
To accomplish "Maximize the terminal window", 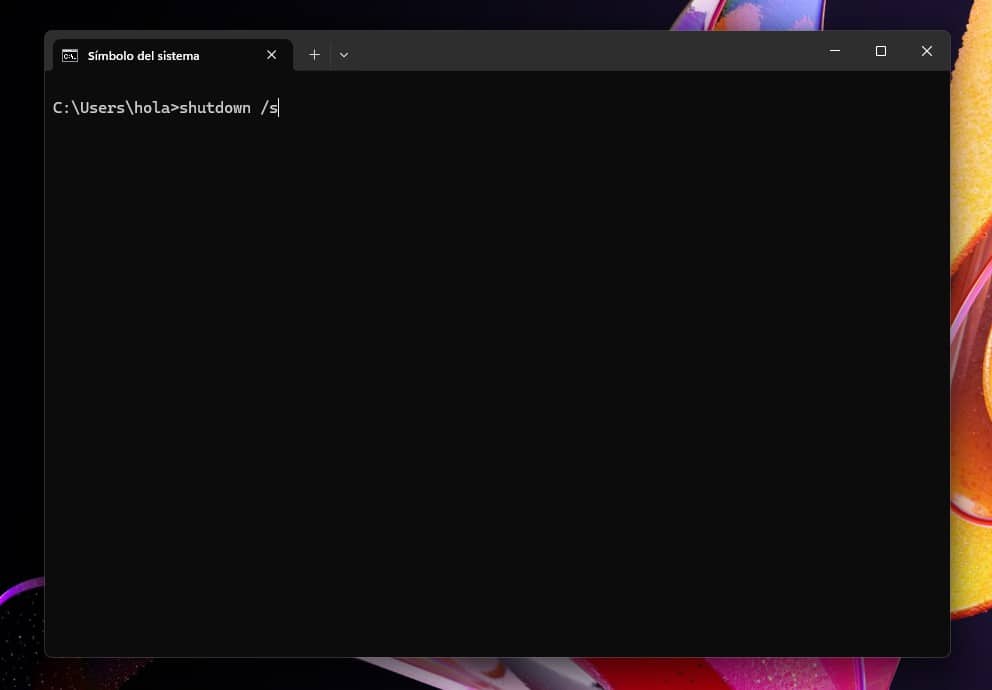I will (881, 51).
